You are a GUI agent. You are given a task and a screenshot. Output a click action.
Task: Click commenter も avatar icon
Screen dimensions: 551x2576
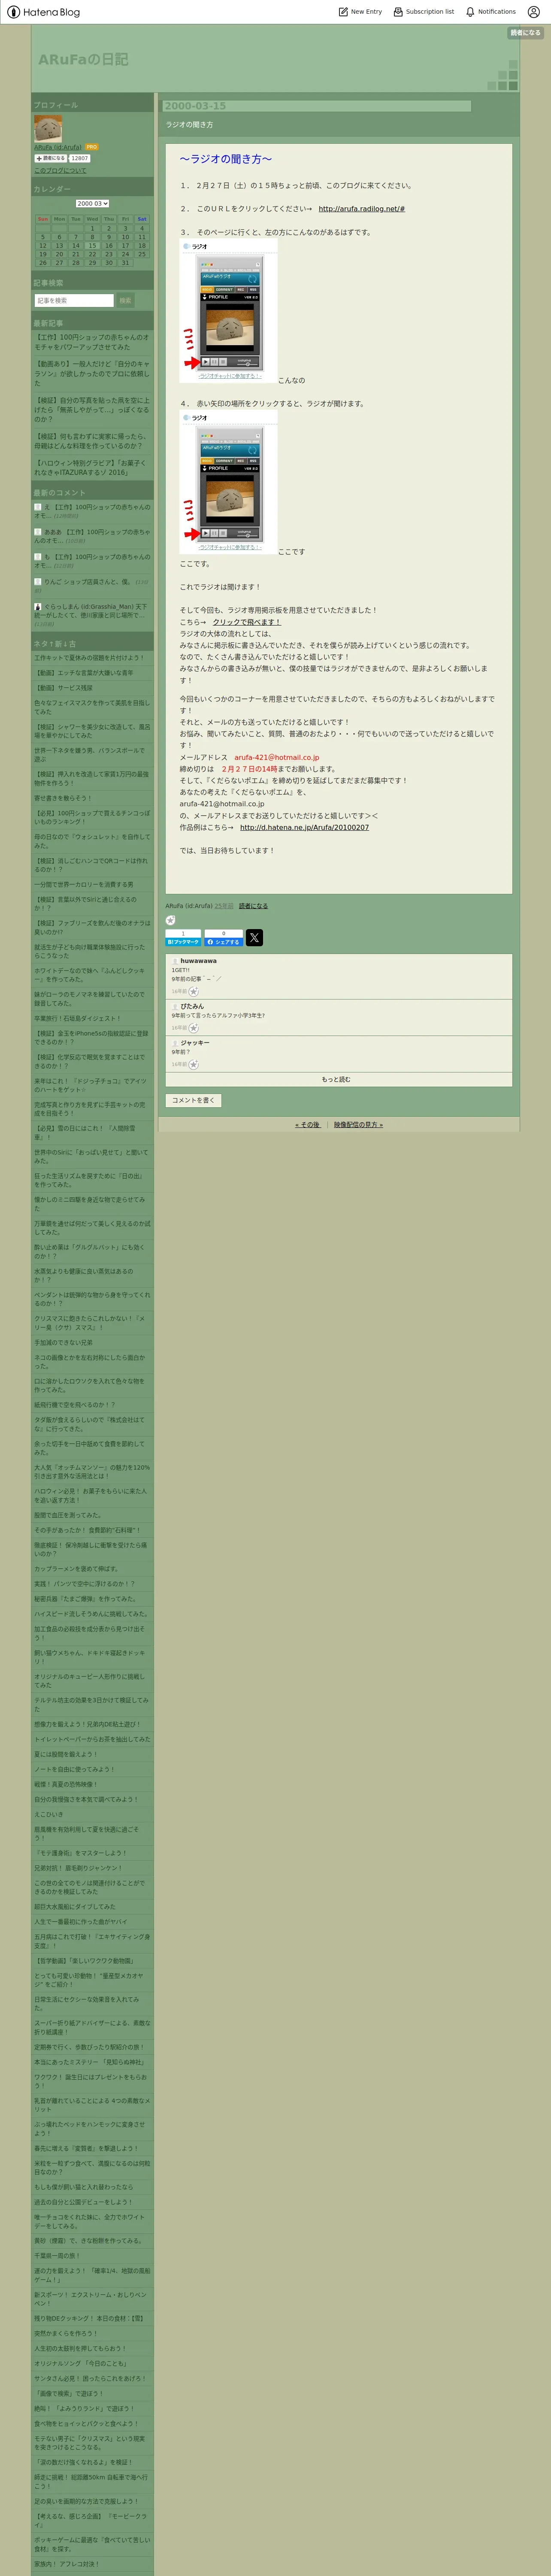(38, 557)
